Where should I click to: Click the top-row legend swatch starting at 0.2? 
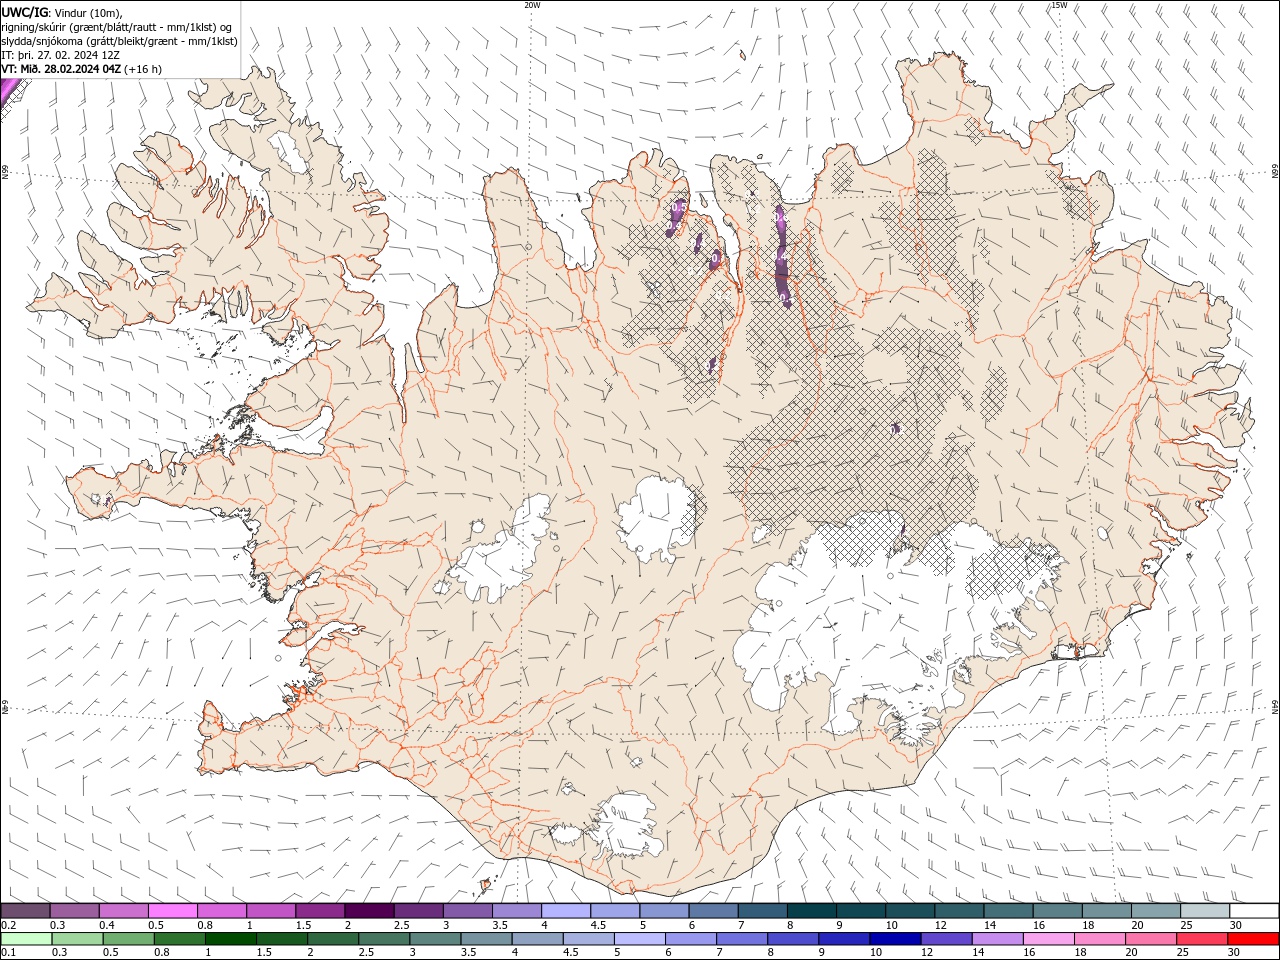26,910
